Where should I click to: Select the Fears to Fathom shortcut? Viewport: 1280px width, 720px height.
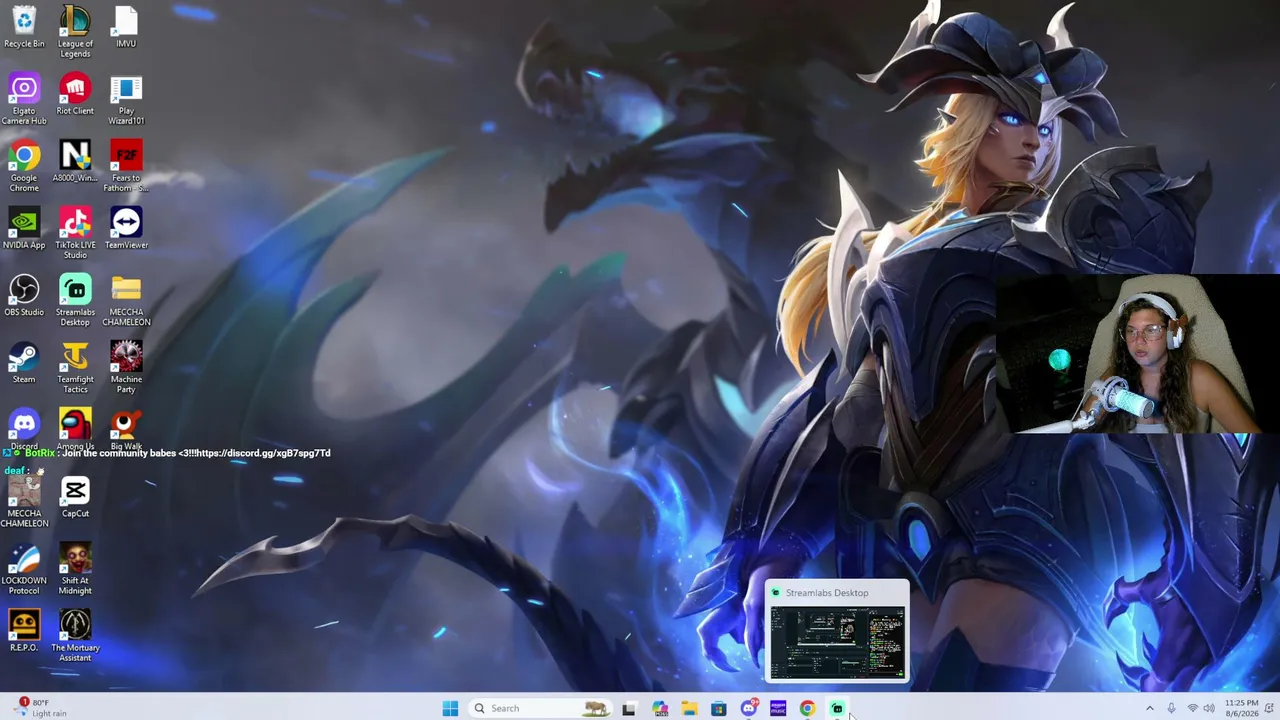(x=126, y=167)
